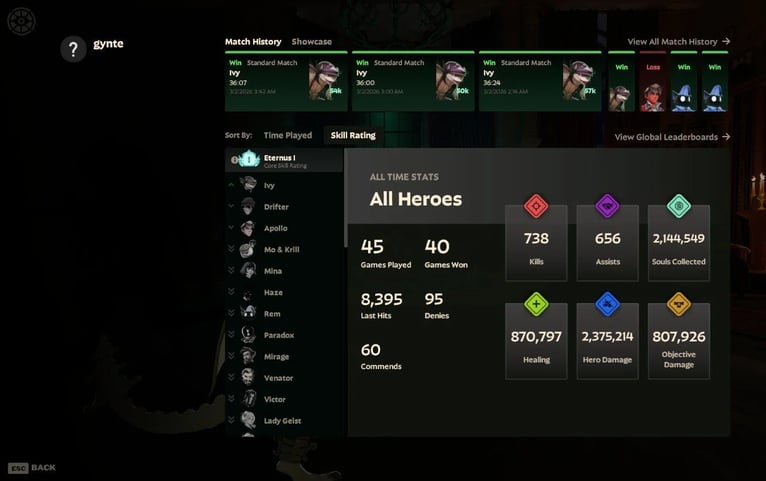The height and width of the screenshot is (481, 766).
Task: Click the orange Objective Damage icon
Action: click(x=679, y=304)
